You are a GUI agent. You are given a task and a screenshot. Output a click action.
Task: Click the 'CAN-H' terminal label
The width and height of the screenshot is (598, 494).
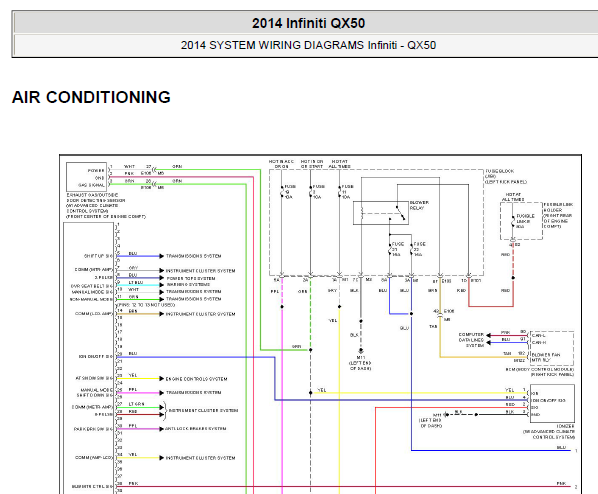pos(539,343)
